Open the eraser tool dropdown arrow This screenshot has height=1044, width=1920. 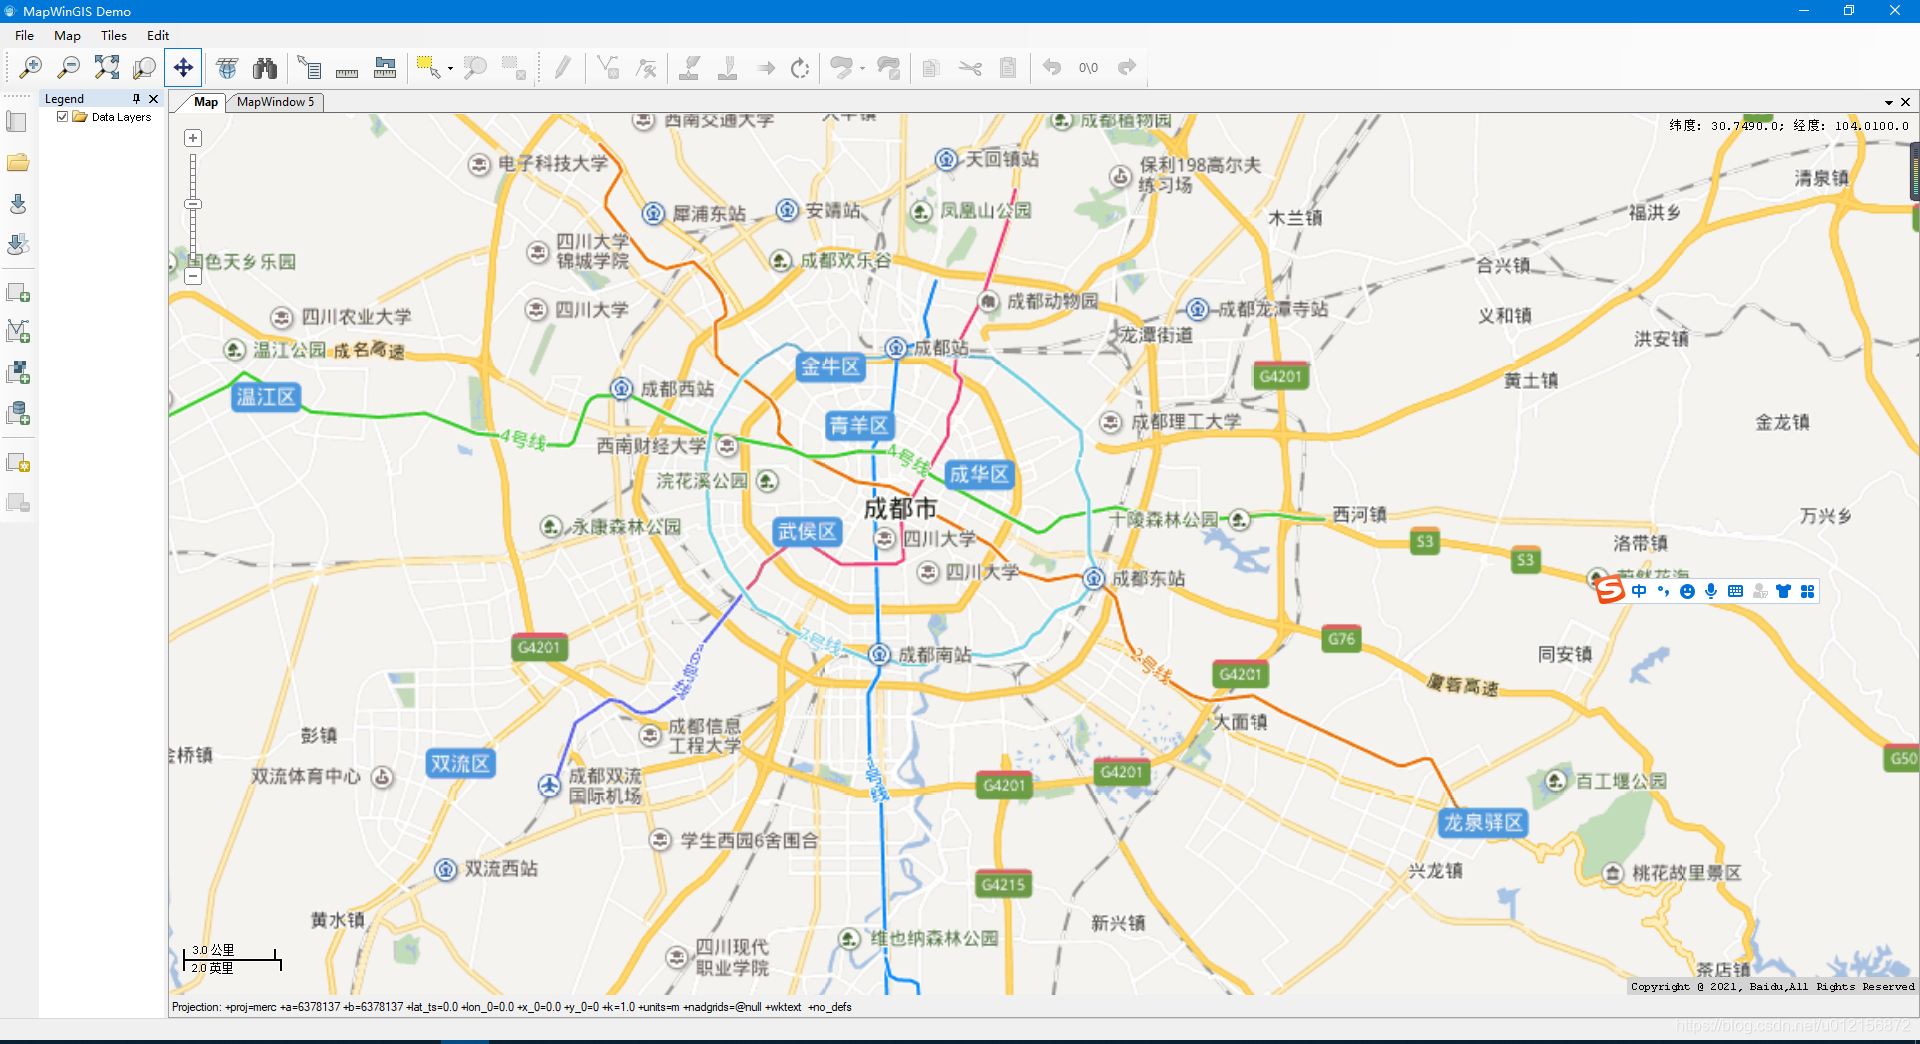tap(862, 68)
